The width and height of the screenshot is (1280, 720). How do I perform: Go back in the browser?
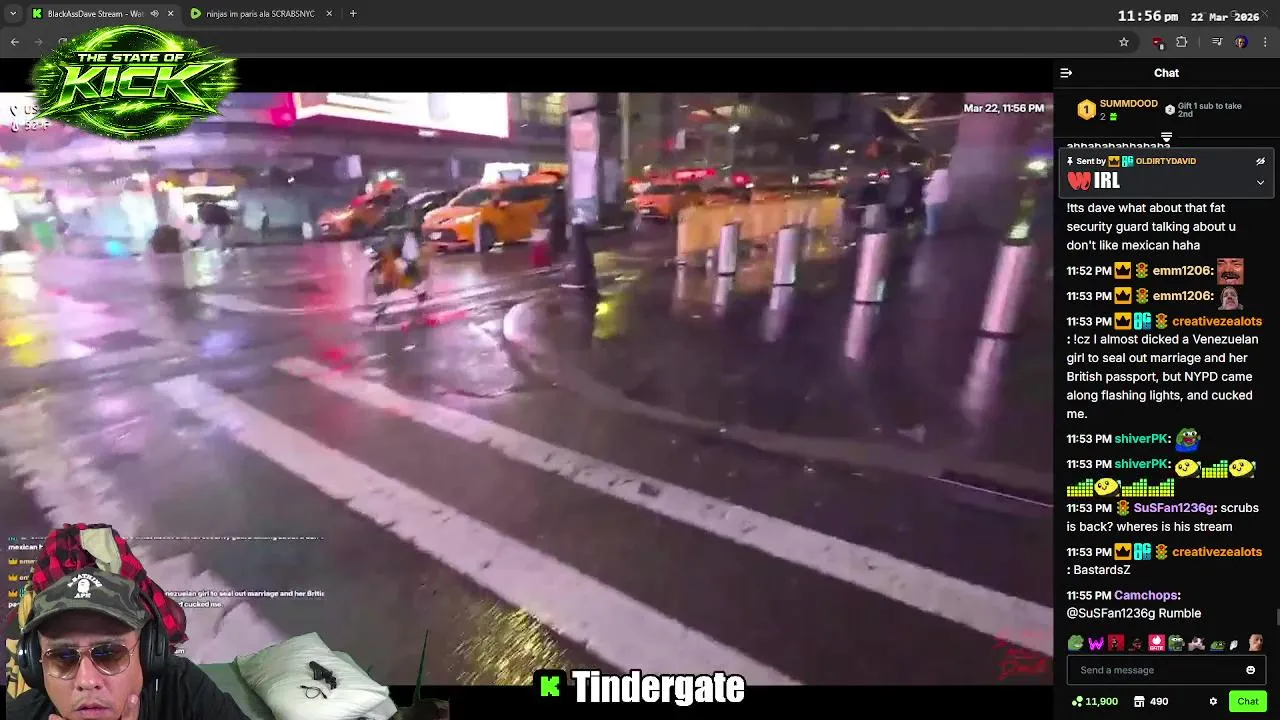tap(14, 42)
